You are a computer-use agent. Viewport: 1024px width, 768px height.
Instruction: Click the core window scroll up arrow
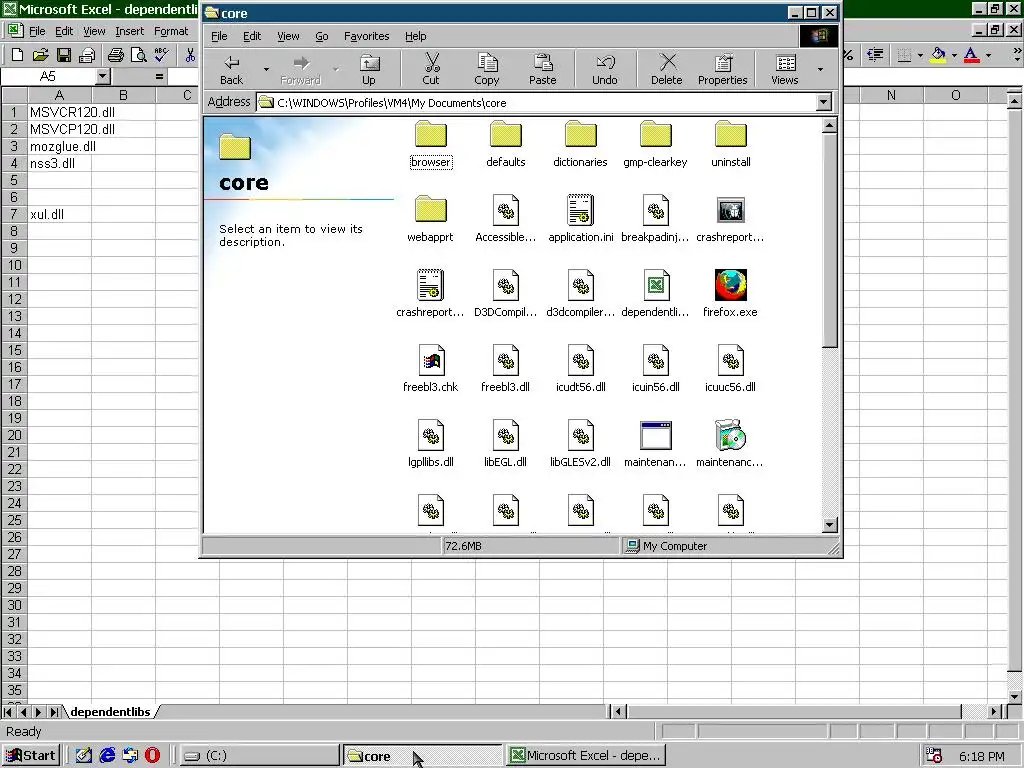[829, 125]
